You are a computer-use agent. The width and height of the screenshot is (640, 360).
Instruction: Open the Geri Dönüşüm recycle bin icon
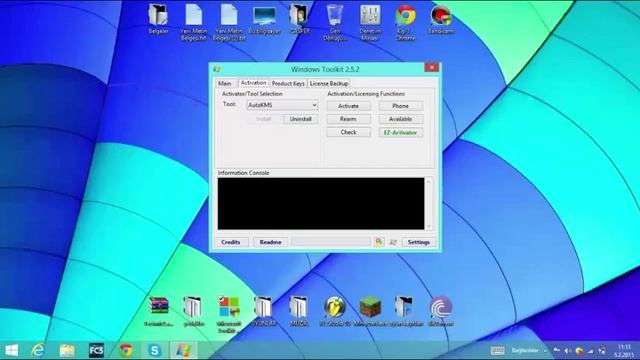tap(335, 22)
